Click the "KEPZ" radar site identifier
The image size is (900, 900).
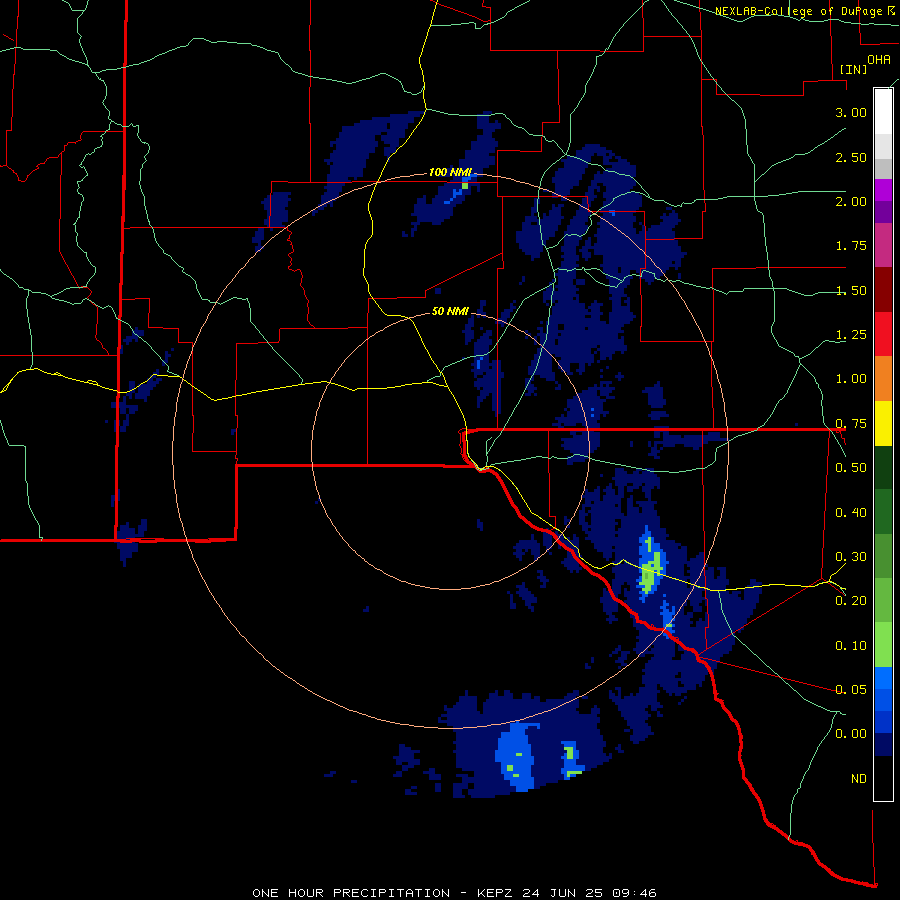tap(496, 893)
